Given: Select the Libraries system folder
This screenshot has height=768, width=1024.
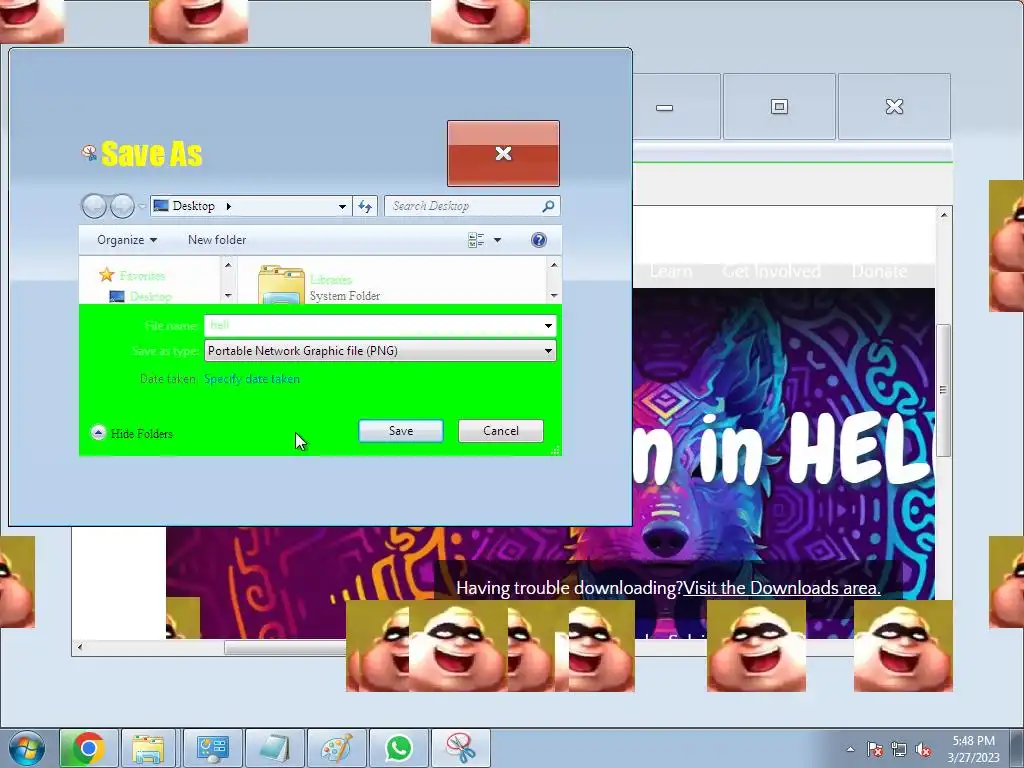Looking at the screenshot, I should [318, 285].
